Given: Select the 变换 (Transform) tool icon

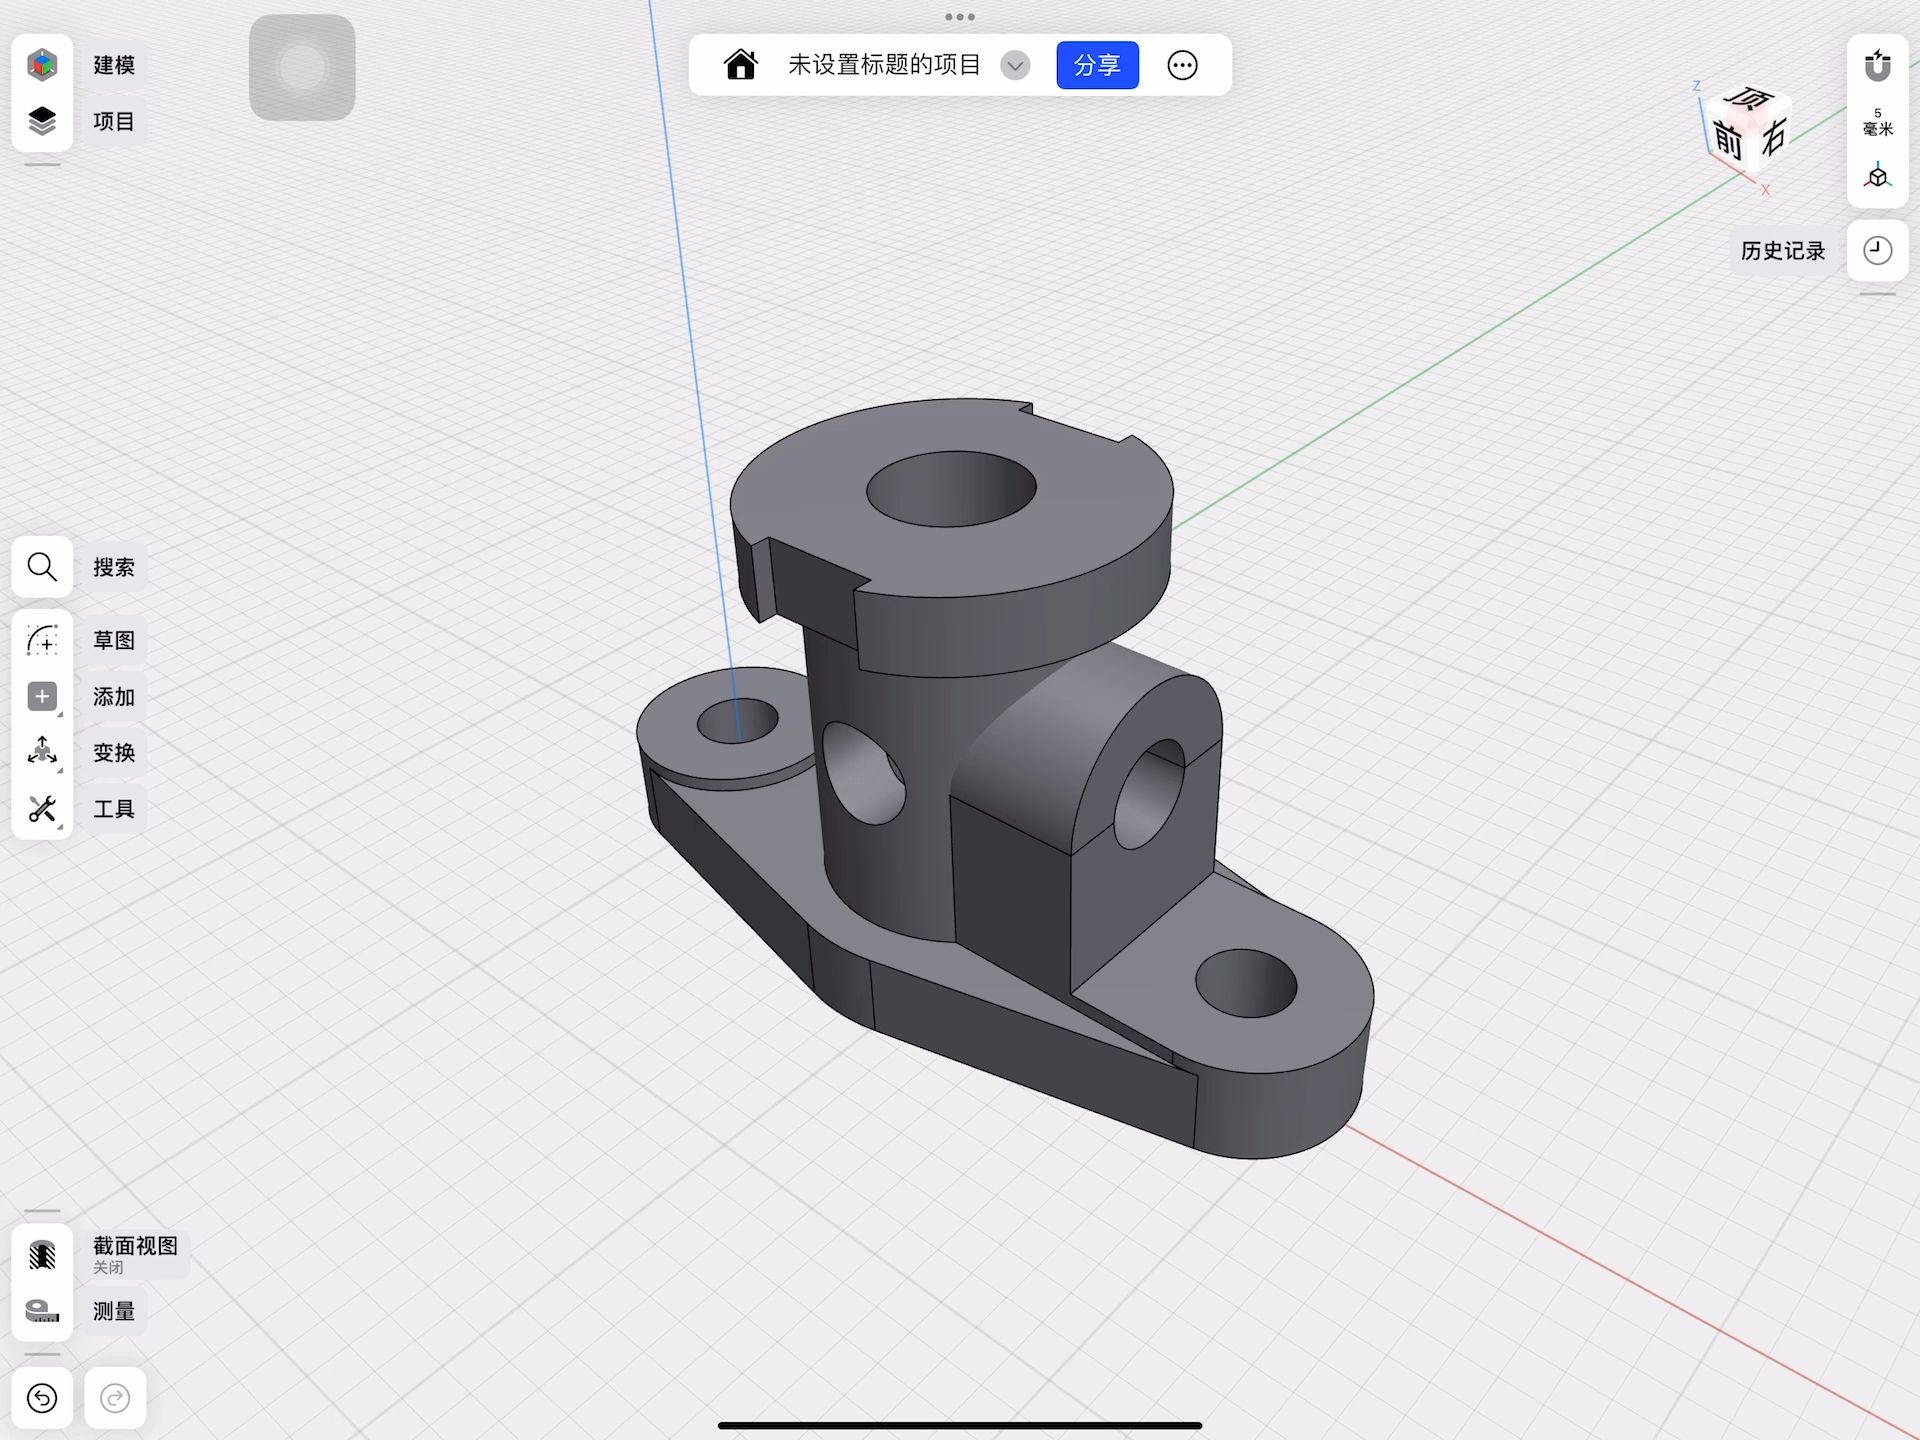Looking at the screenshot, I should [42, 752].
